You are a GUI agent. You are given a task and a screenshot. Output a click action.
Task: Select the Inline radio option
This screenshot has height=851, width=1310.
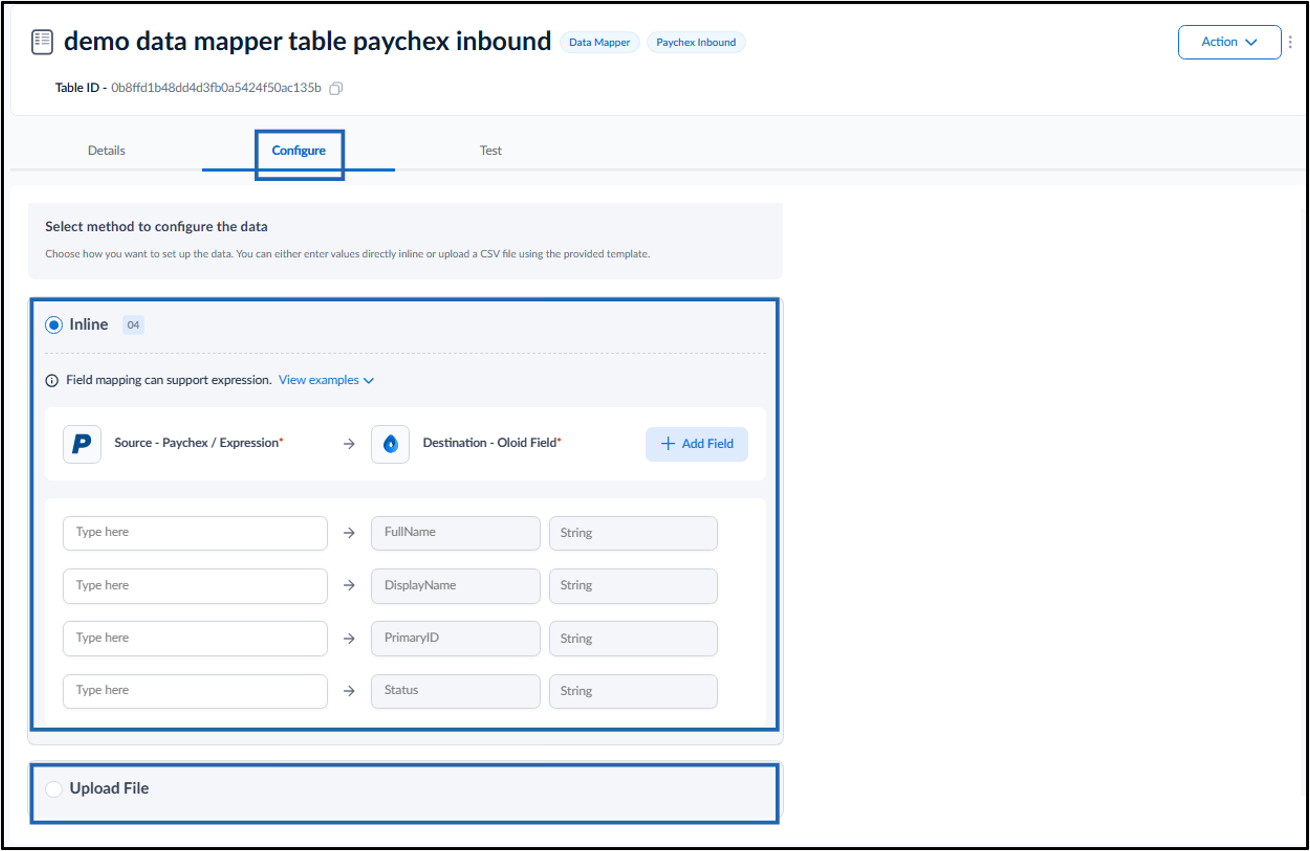coord(54,325)
